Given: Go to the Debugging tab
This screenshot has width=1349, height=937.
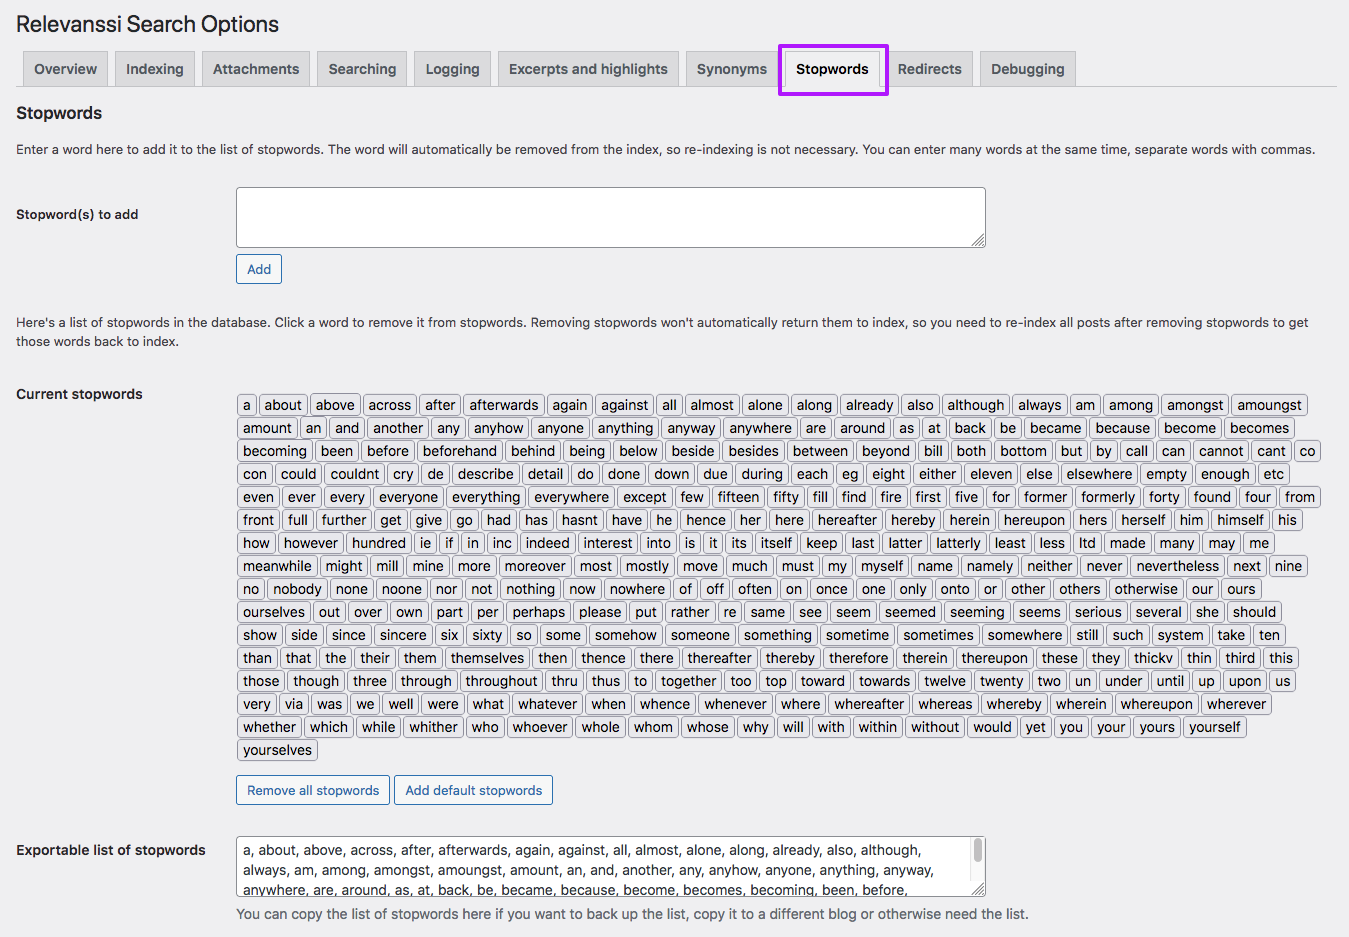Looking at the screenshot, I should tap(1027, 69).
